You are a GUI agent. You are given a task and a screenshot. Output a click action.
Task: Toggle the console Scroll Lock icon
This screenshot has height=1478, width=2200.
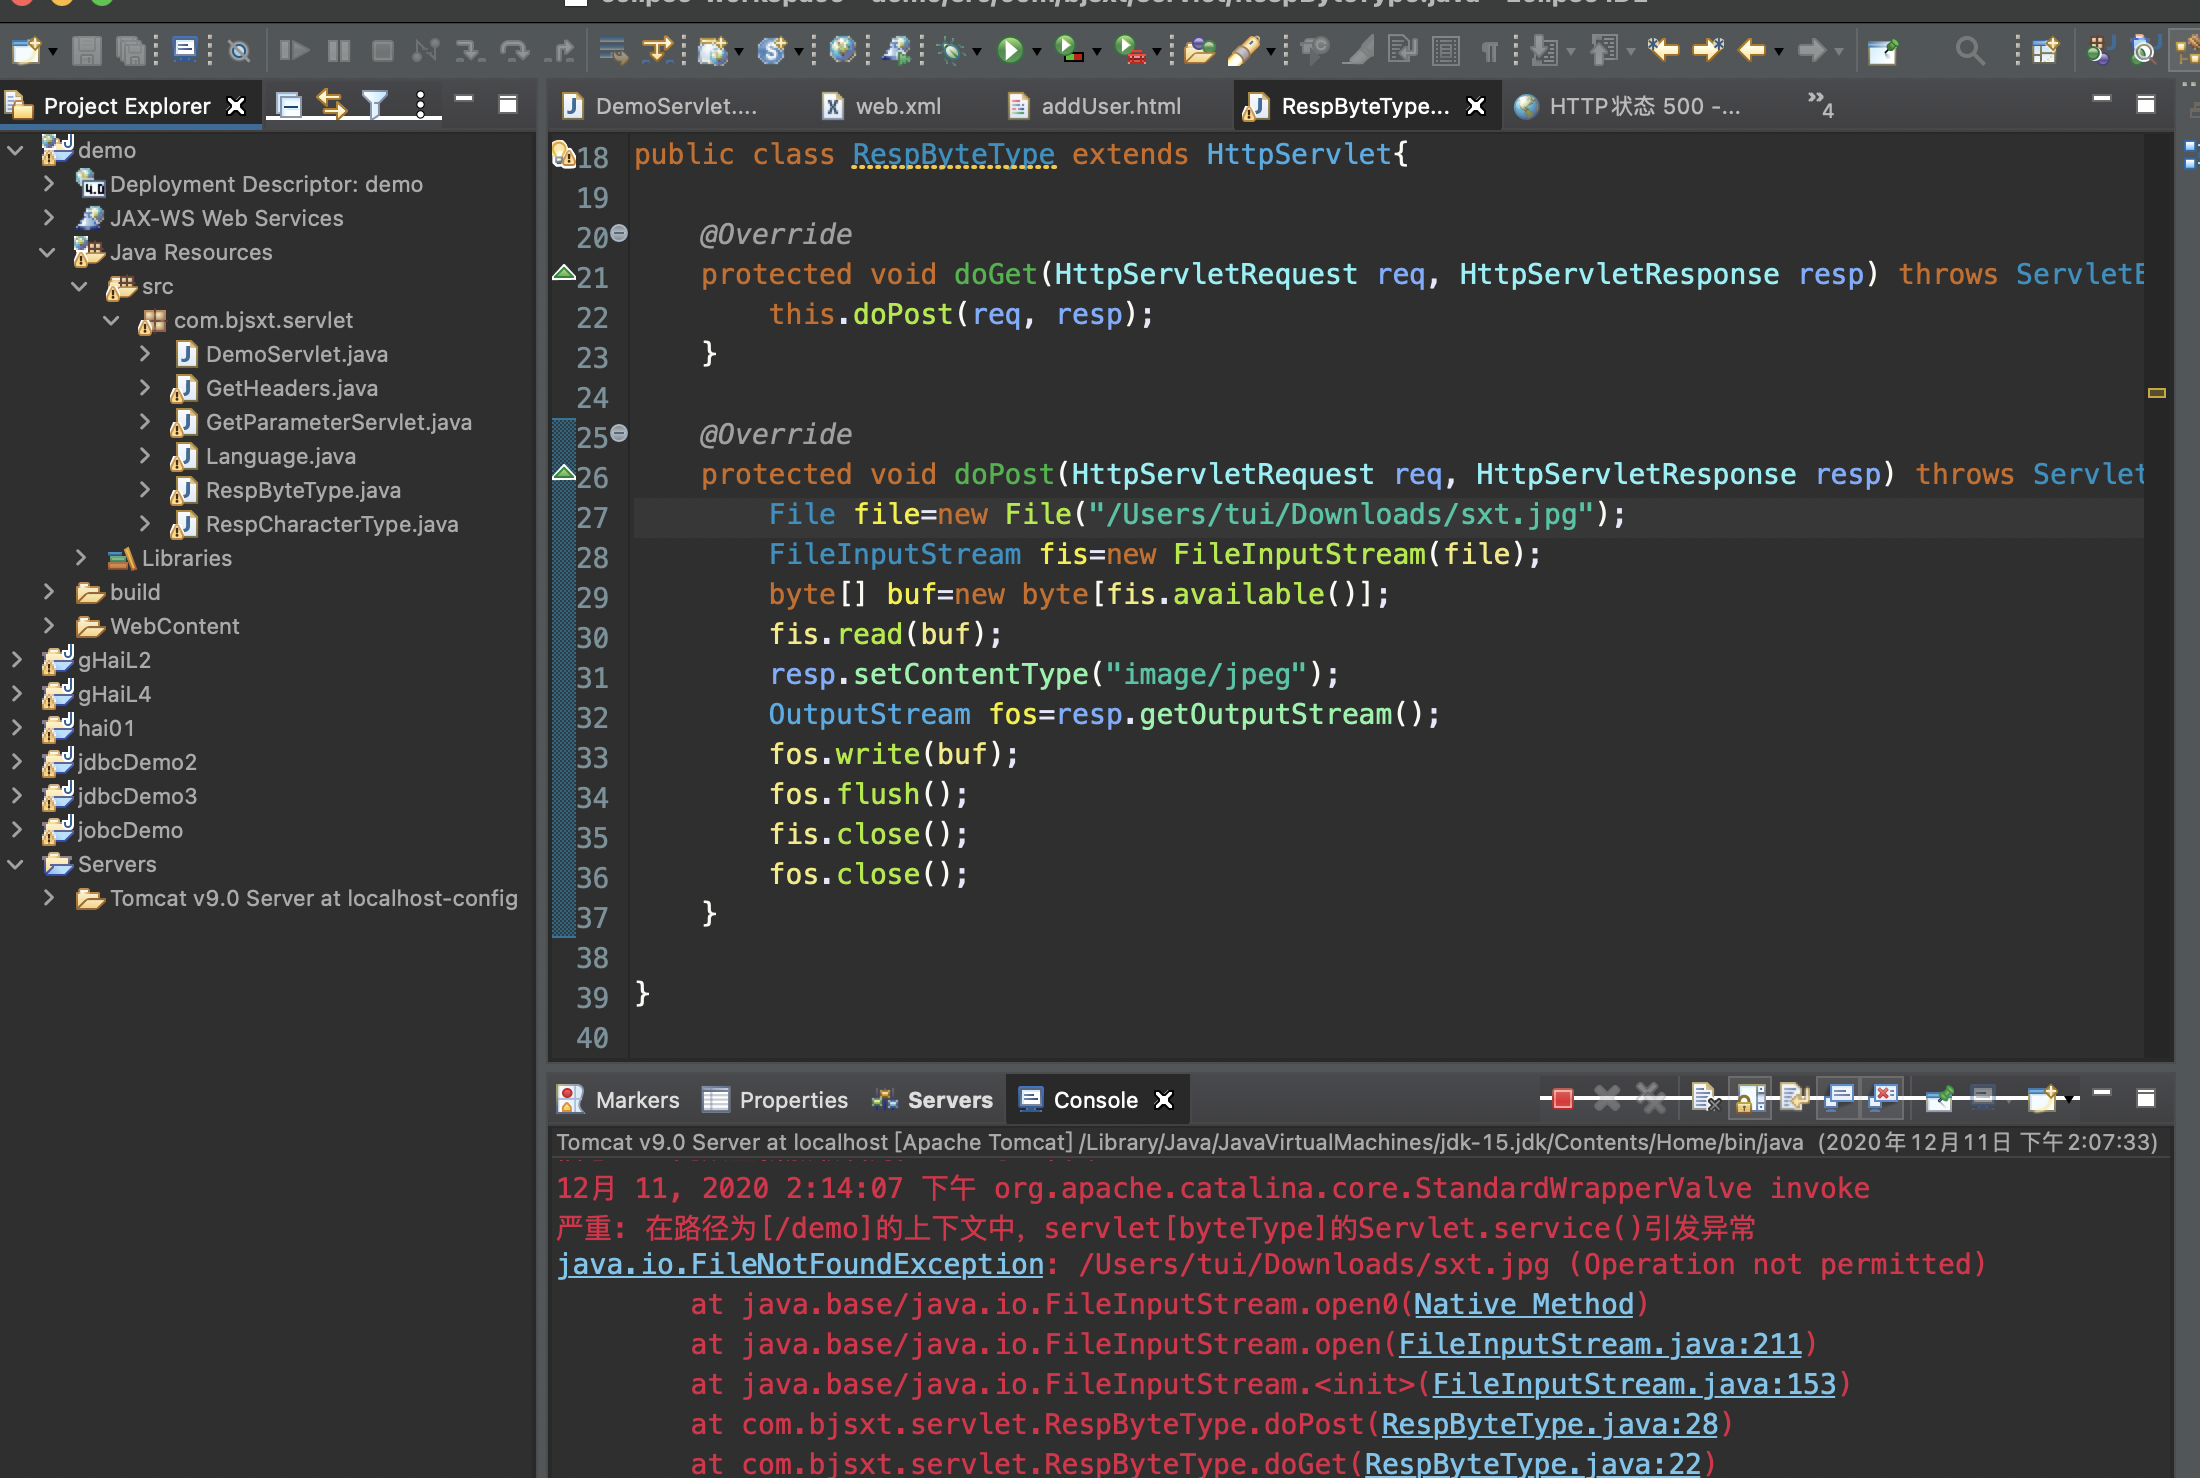[1750, 1099]
